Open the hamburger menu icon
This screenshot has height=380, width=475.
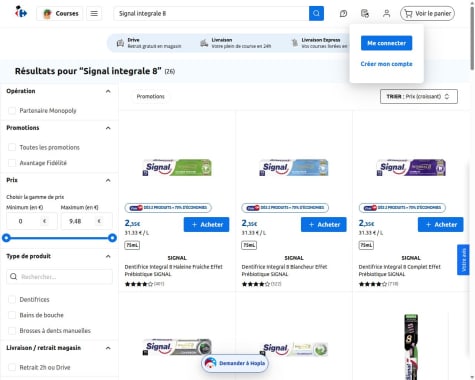(94, 13)
